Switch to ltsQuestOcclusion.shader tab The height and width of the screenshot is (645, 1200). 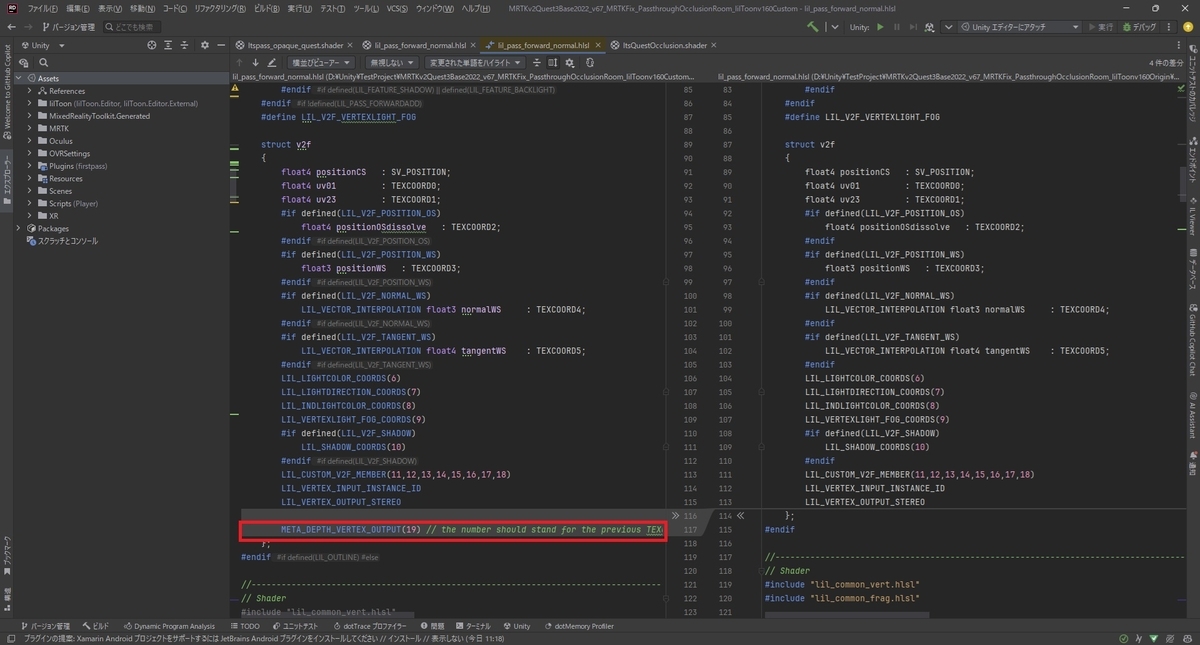tap(664, 45)
